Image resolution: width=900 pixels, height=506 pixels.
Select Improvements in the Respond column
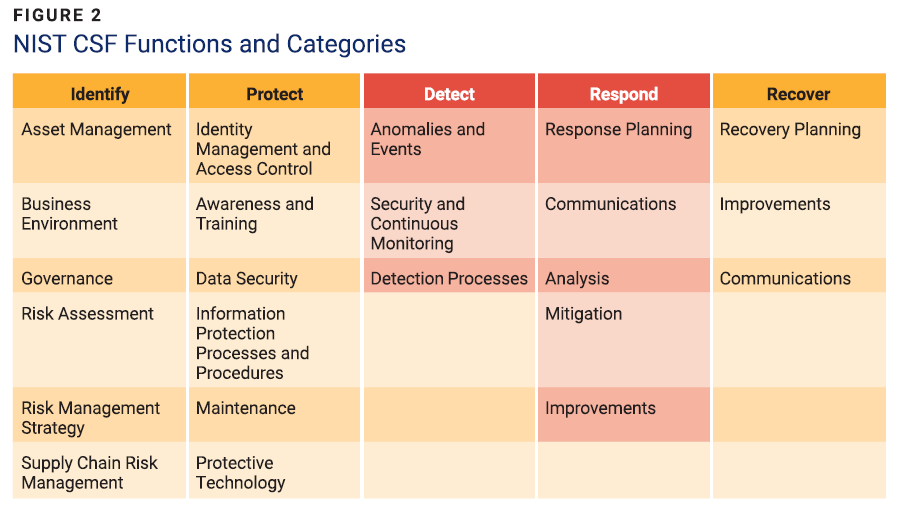coord(600,408)
